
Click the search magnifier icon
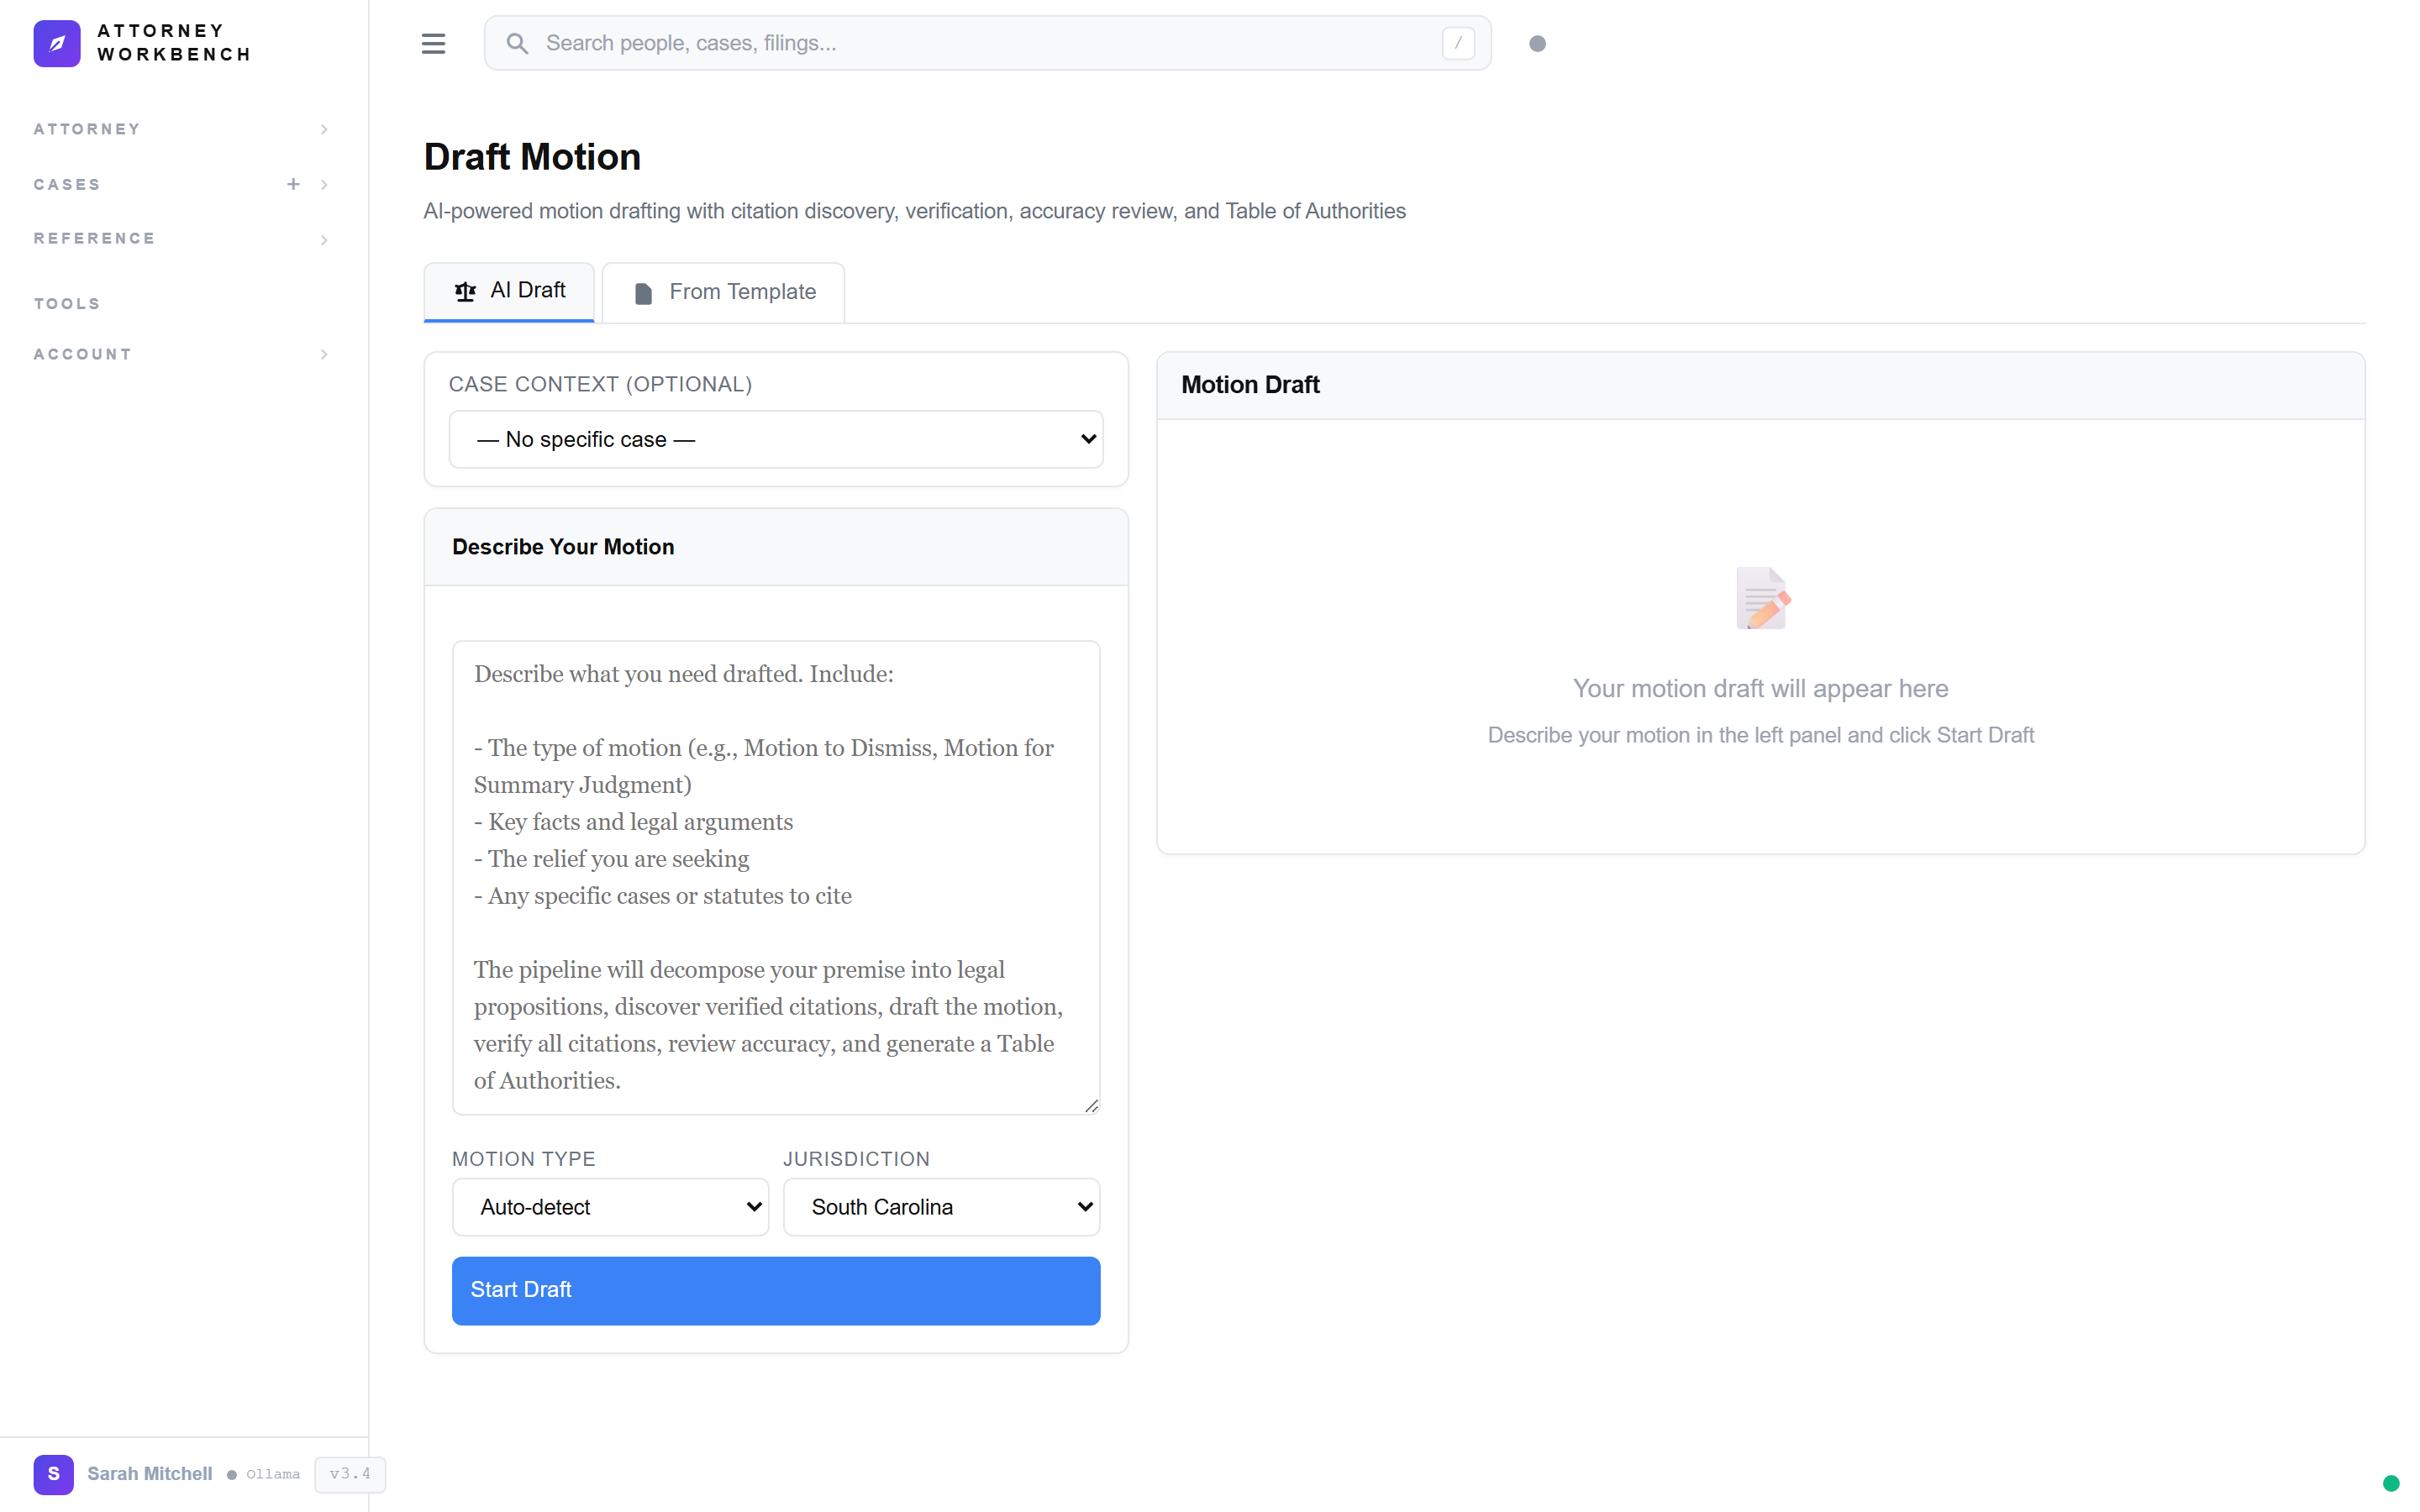(x=518, y=43)
